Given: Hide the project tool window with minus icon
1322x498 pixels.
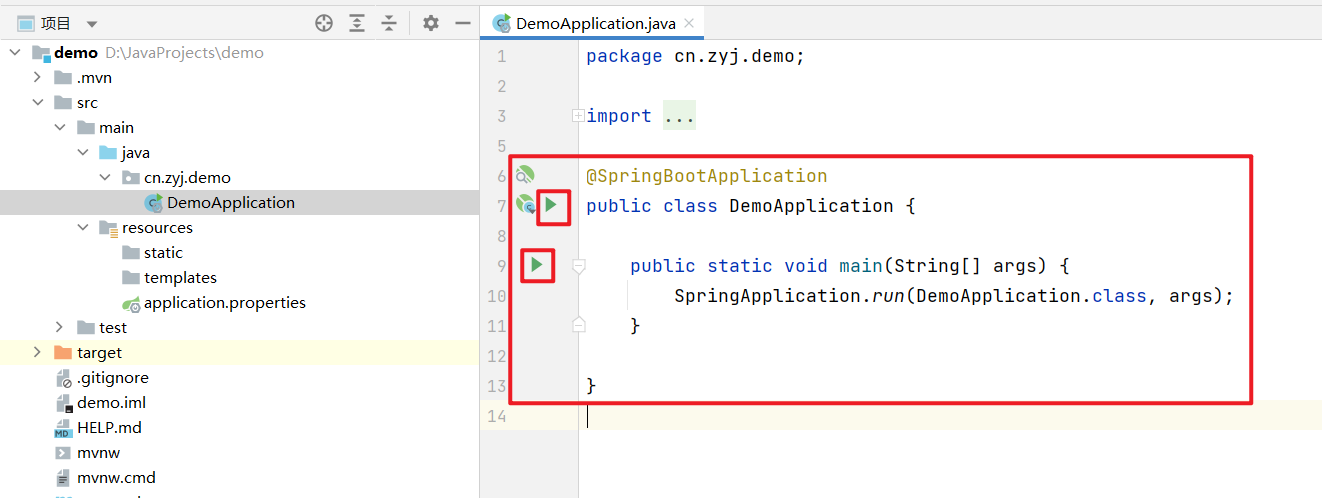Looking at the screenshot, I should click(462, 23).
